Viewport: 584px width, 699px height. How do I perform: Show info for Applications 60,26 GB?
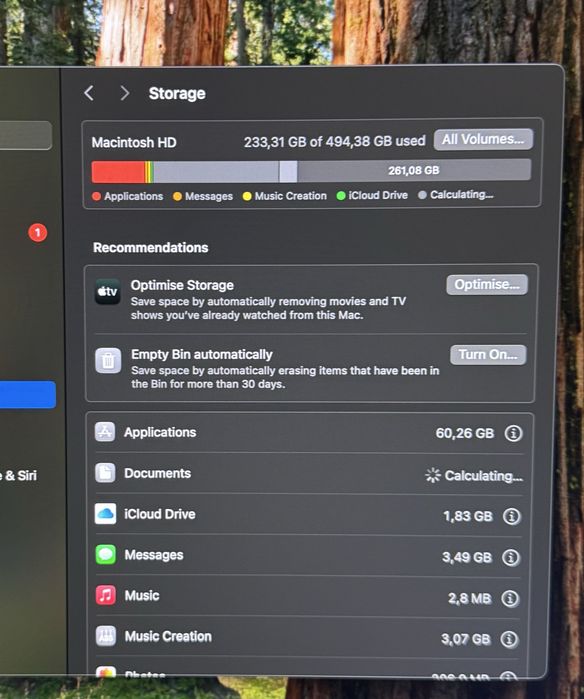pyautogui.click(x=513, y=433)
